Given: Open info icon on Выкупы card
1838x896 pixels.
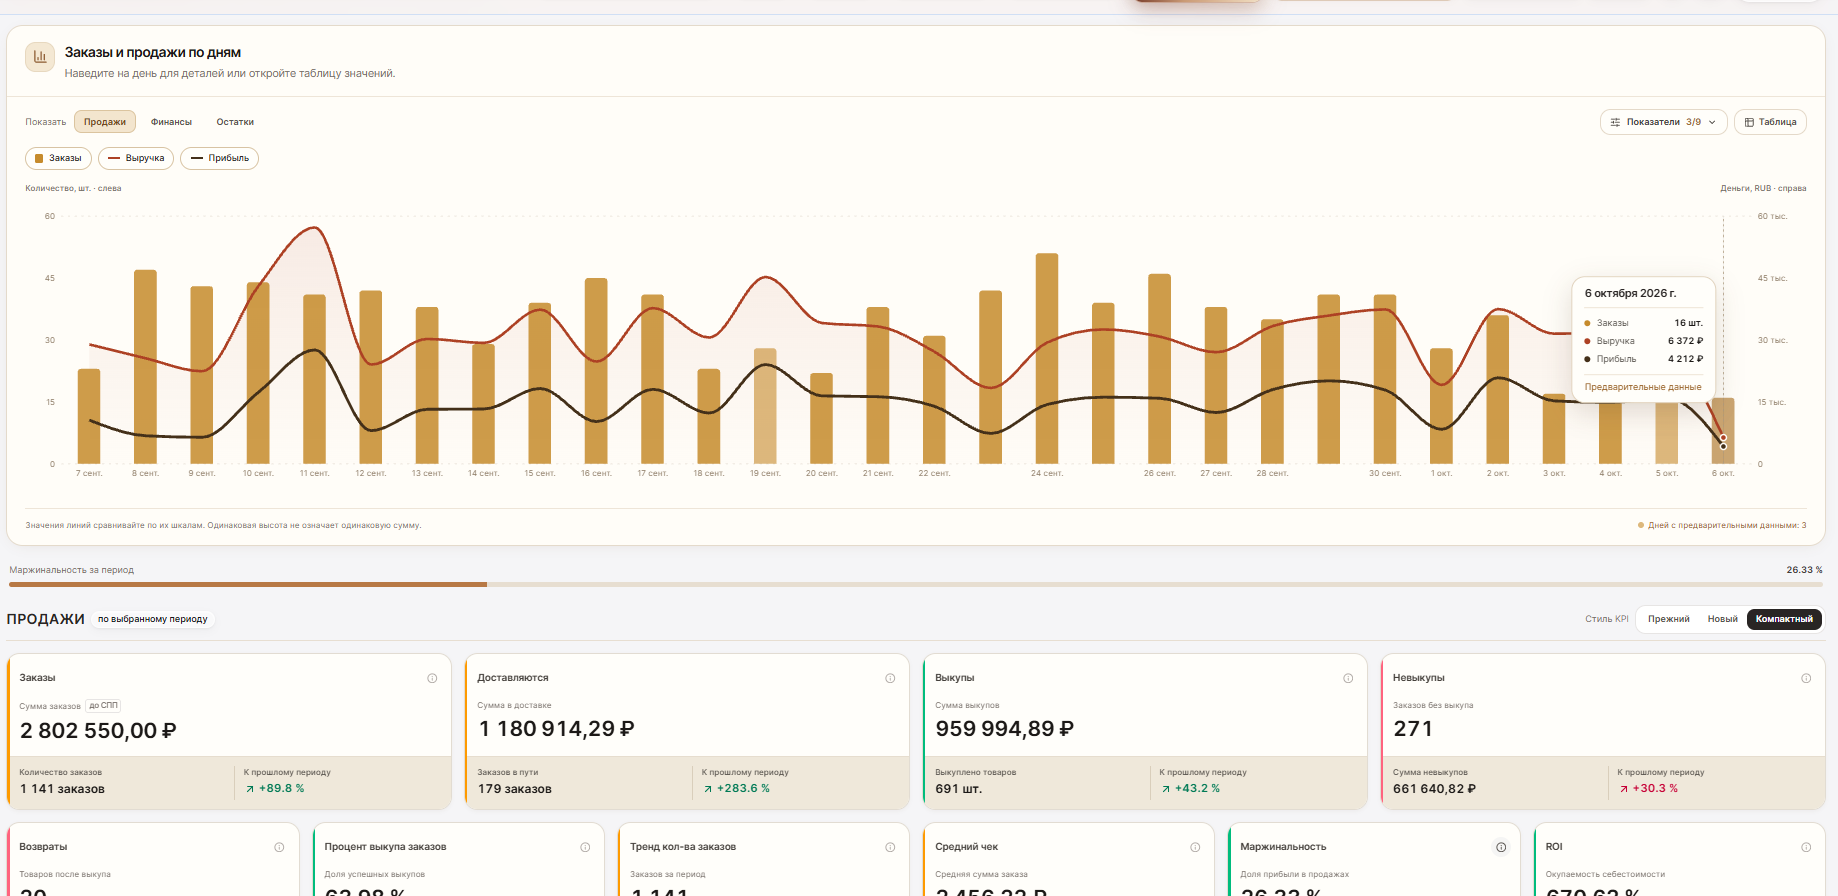Looking at the screenshot, I should [x=1348, y=678].
